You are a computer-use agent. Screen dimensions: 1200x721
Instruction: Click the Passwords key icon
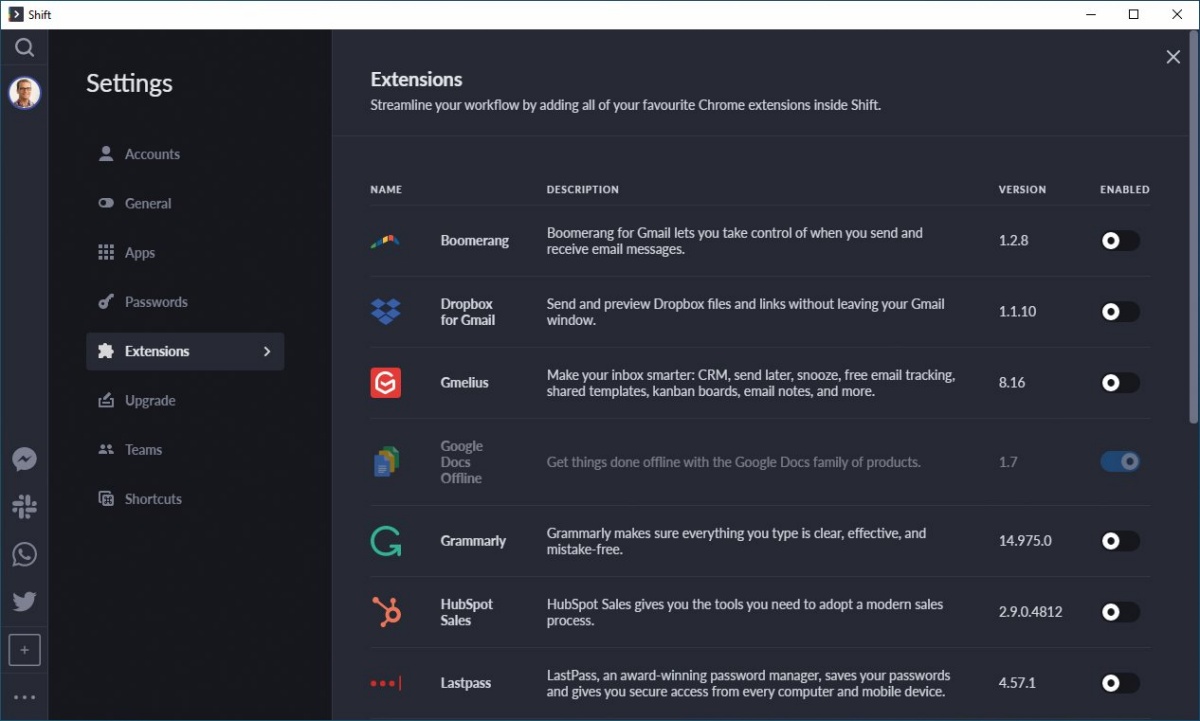tap(106, 302)
